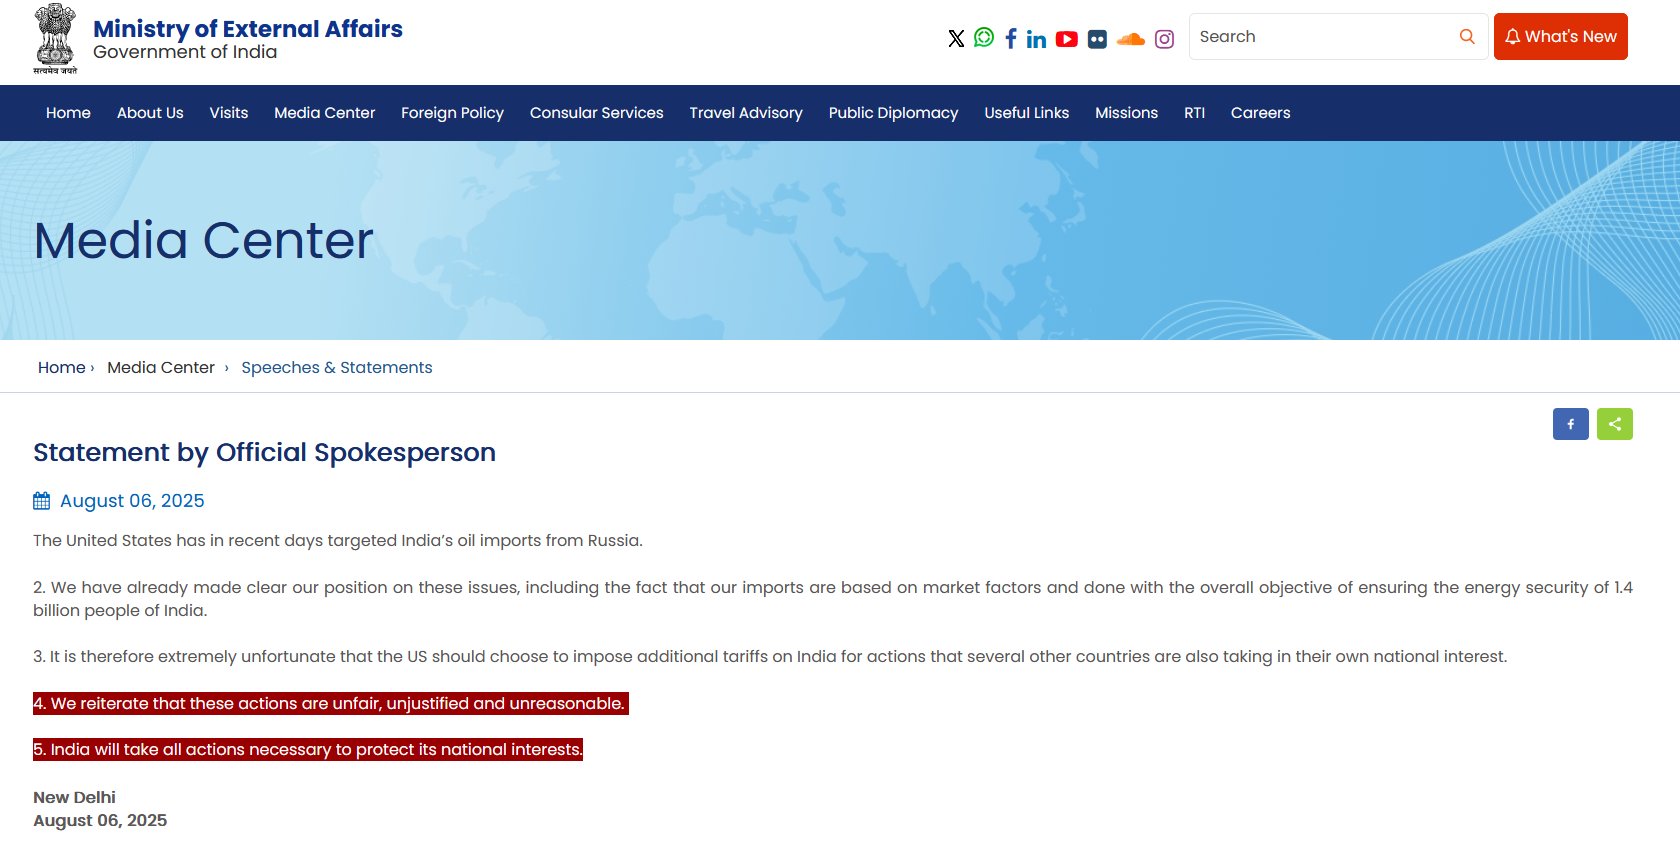The width and height of the screenshot is (1680, 866).
Task: Open the LinkedIn profile icon
Action: click(x=1036, y=38)
